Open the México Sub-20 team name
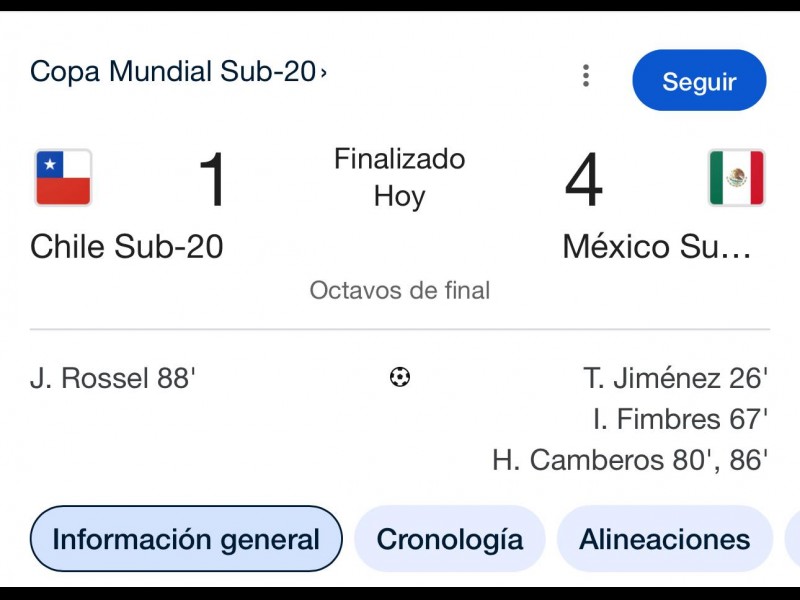This screenshot has height=600, width=800. coord(657,246)
